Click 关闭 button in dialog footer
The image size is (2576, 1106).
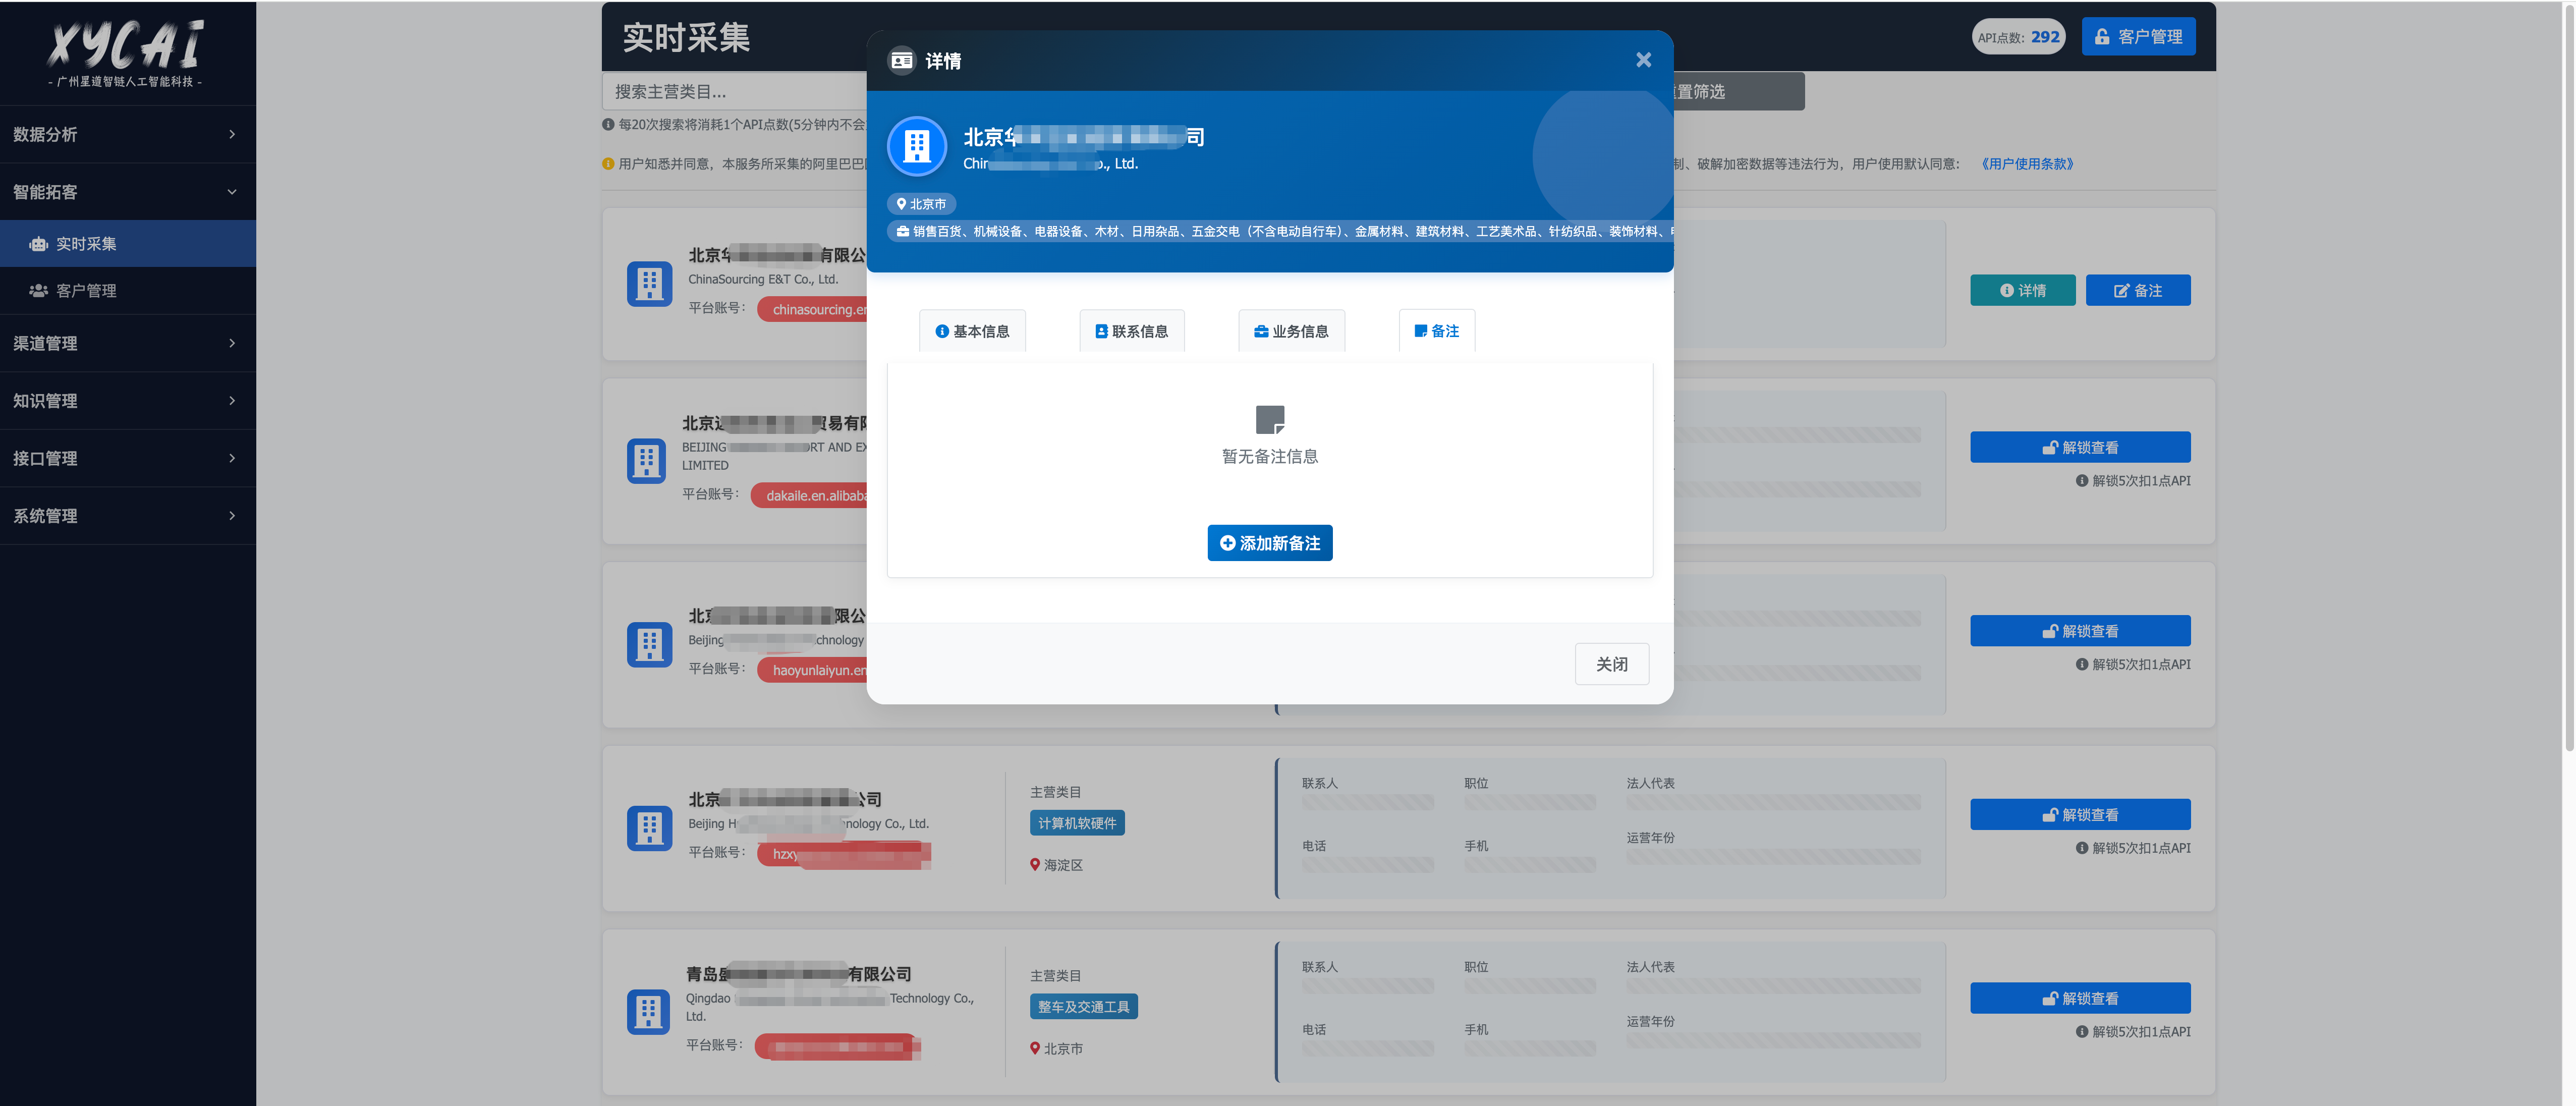[x=1611, y=664]
